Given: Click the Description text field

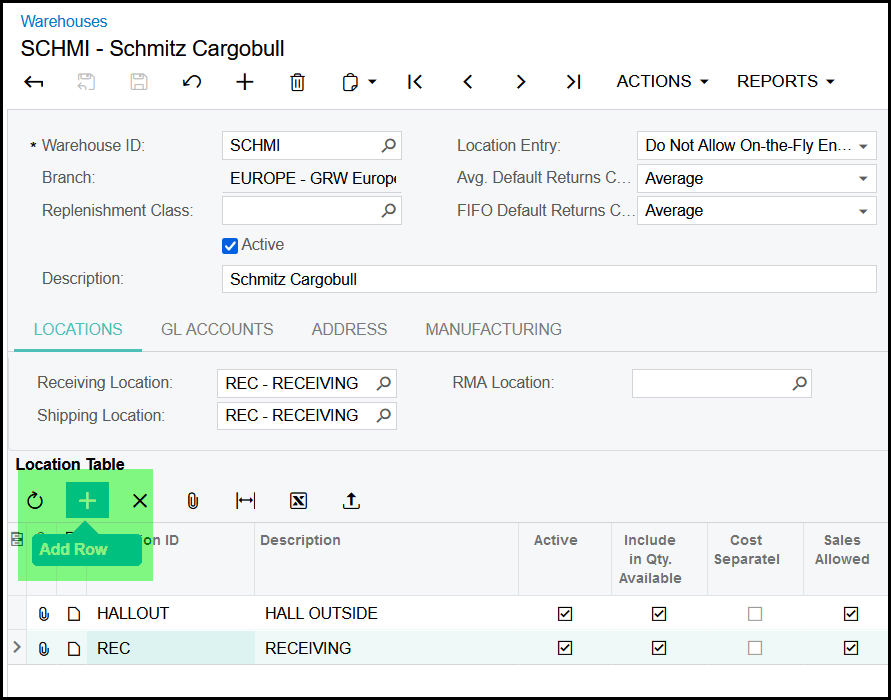Looking at the screenshot, I should (548, 280).
